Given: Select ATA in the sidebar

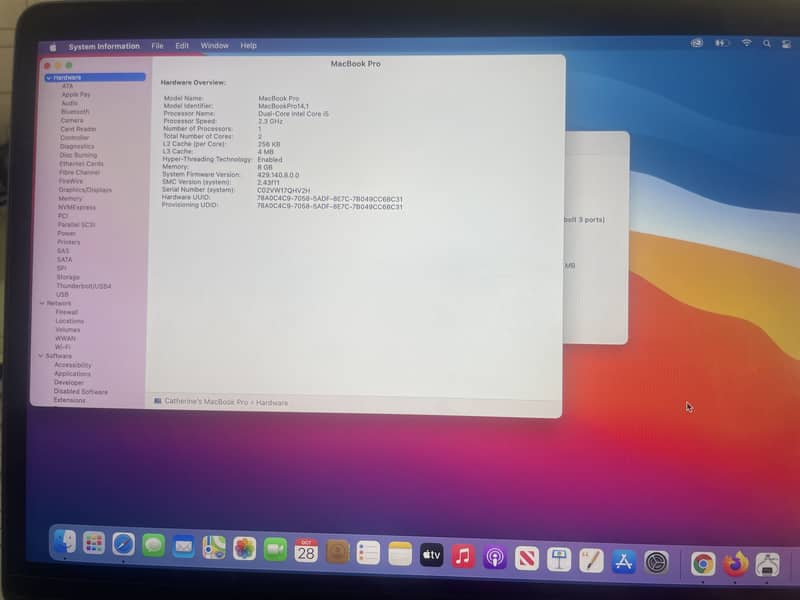Looking at the screenshot, I should 67,86.
